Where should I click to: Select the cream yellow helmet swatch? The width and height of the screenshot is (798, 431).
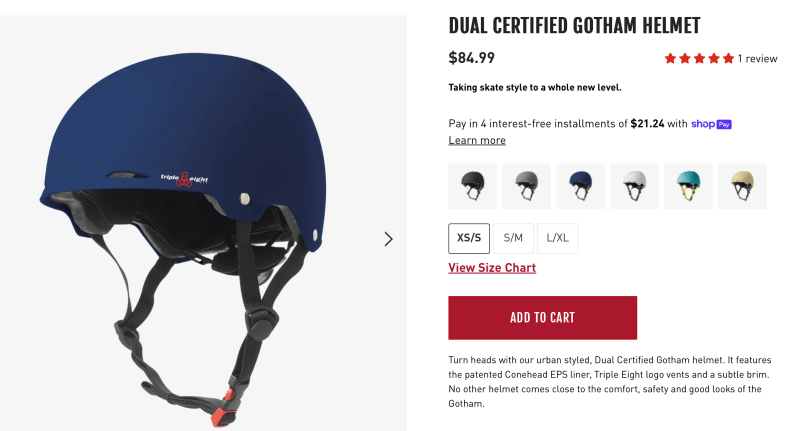coord(742,186)
